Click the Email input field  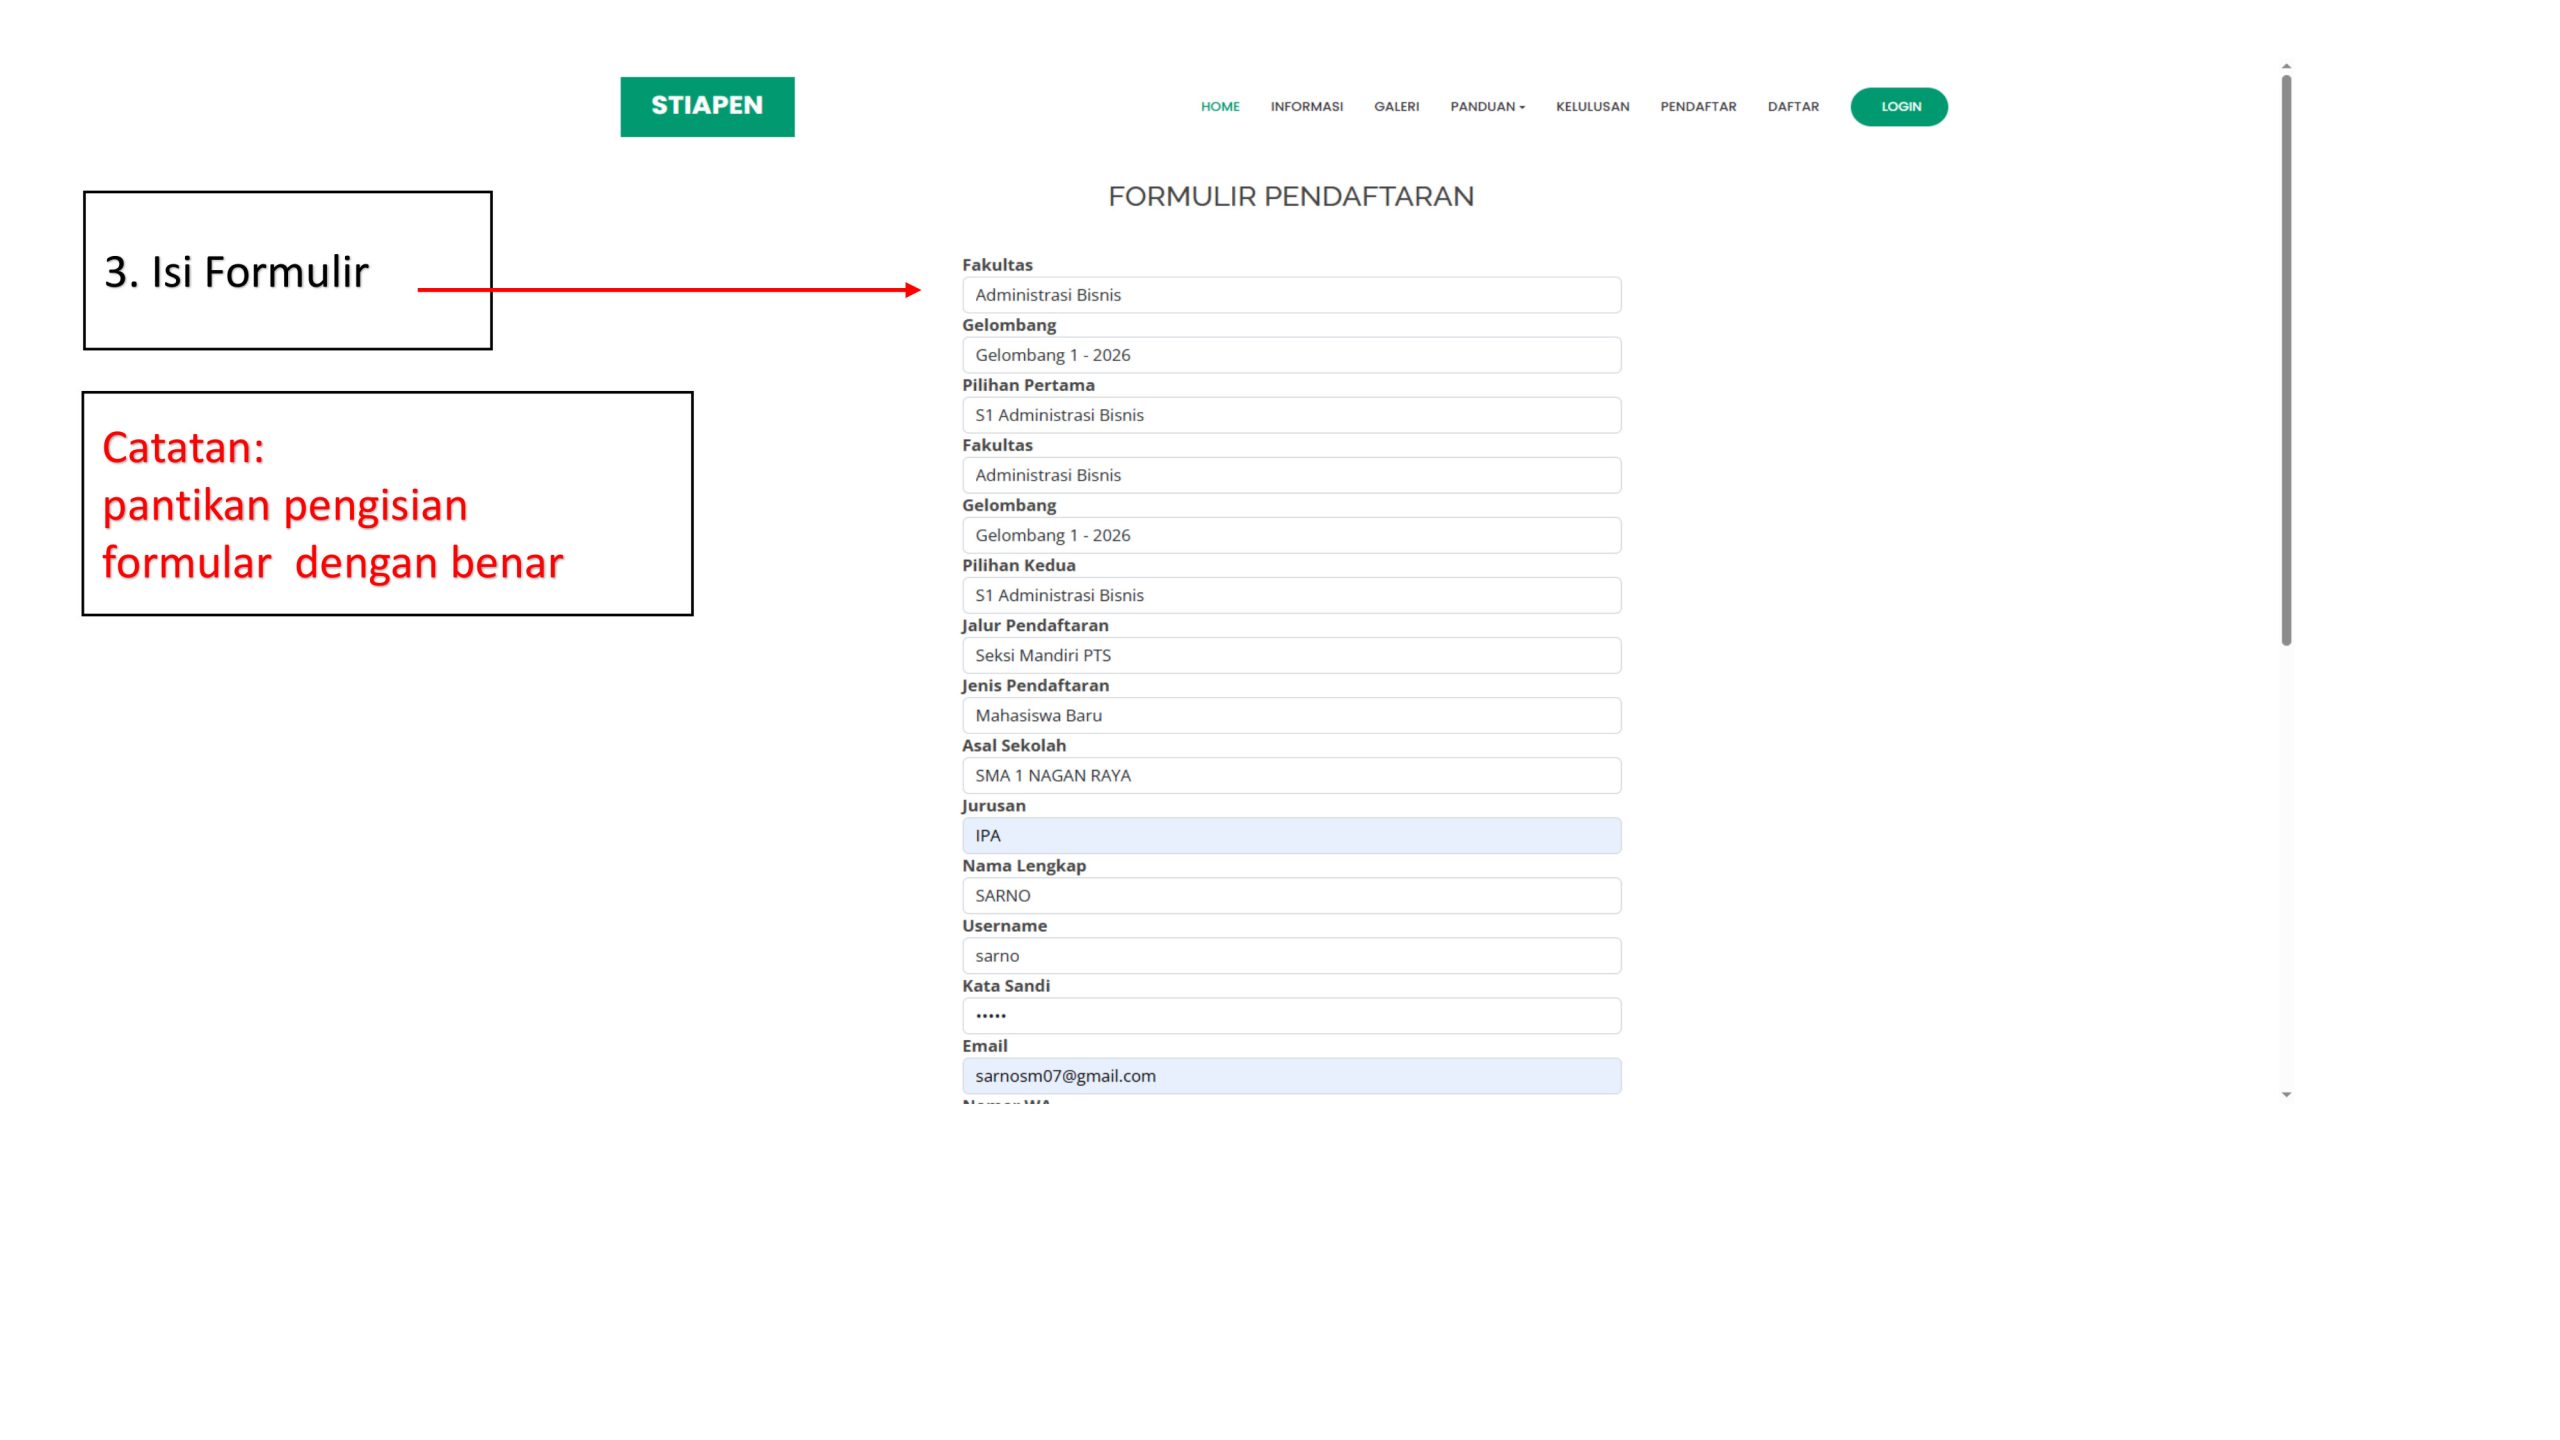pos(1290,1076)
